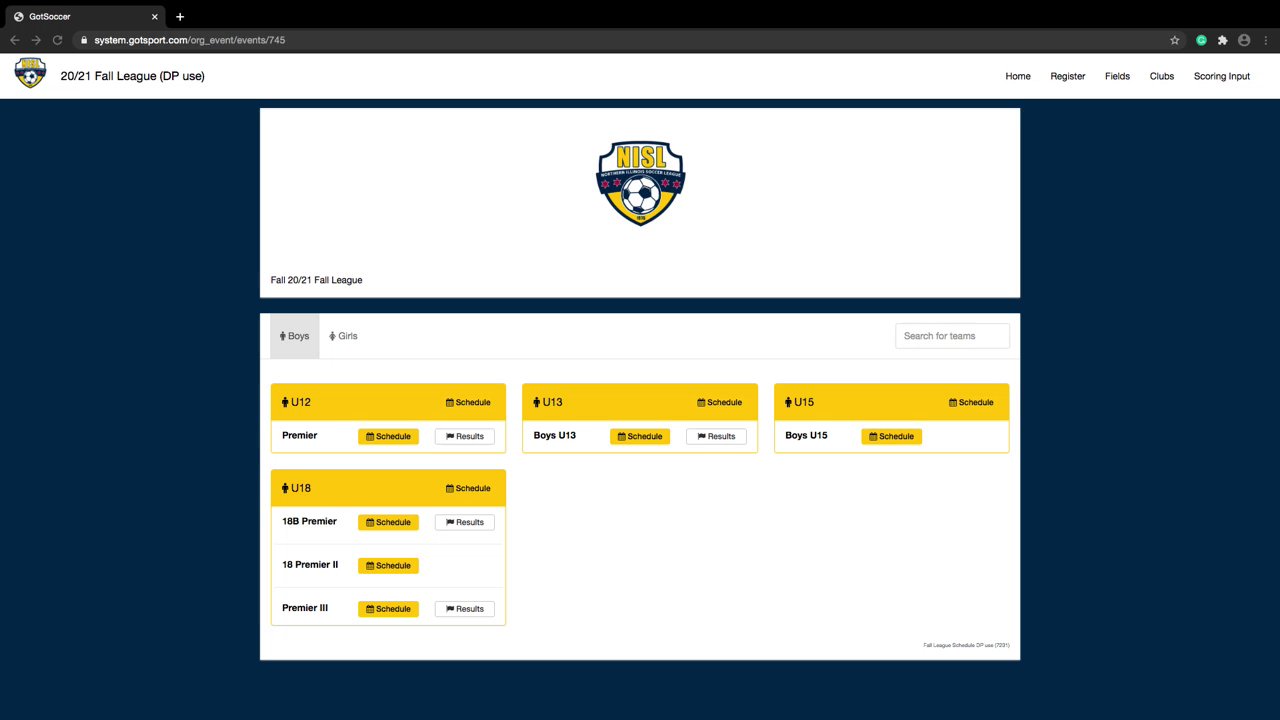Open the Register nav link
Viewport: 1280px width, 720px height.
(1067, 76)
